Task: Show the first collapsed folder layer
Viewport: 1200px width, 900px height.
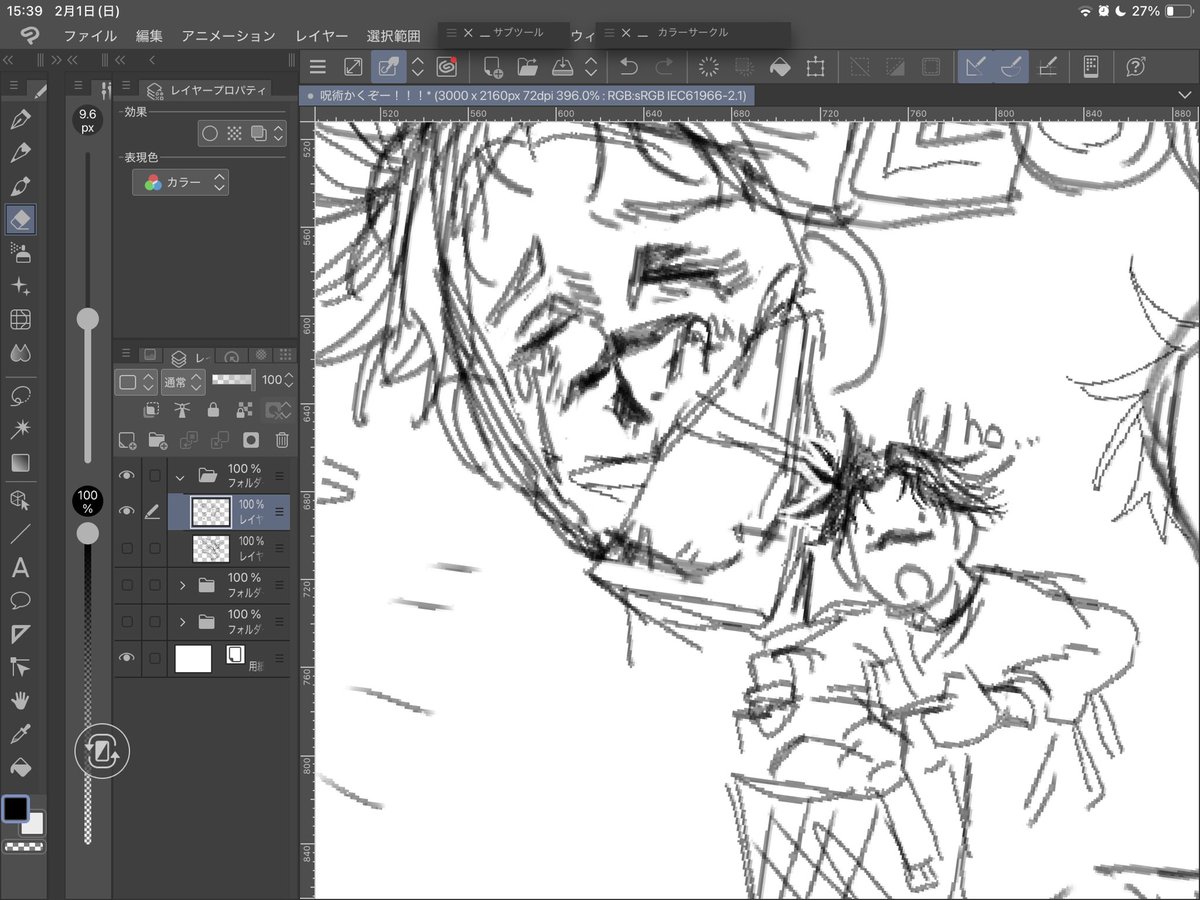Action: (126, 585)
